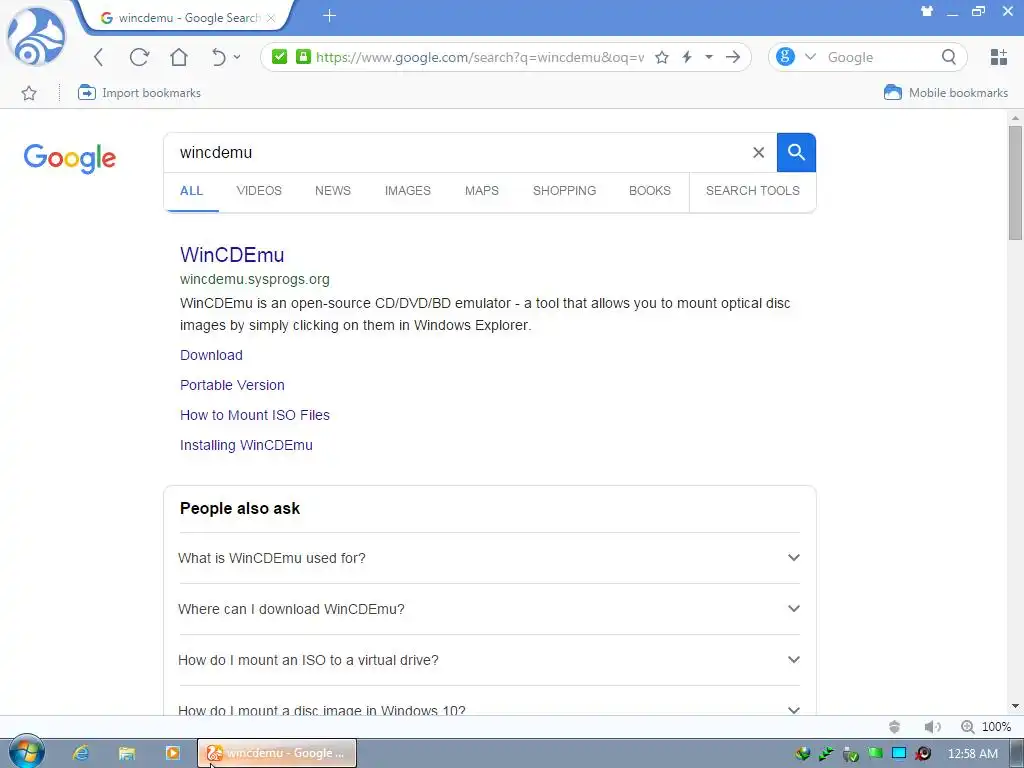Image resolution: width=1024 pixels, height=768 pixels.
Task: Expand "How do I mount an ISO to a virtual drive?"
Action: (x=489, y=660)
